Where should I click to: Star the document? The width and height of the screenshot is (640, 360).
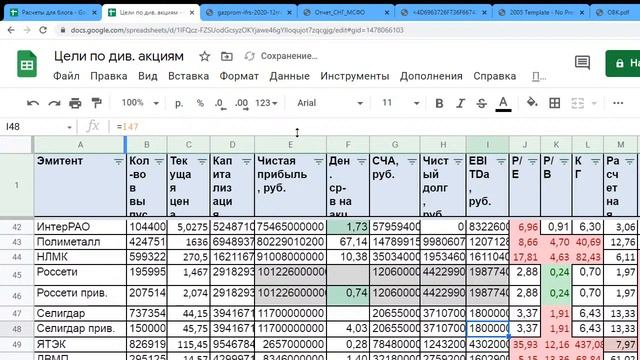click(204, 56)
